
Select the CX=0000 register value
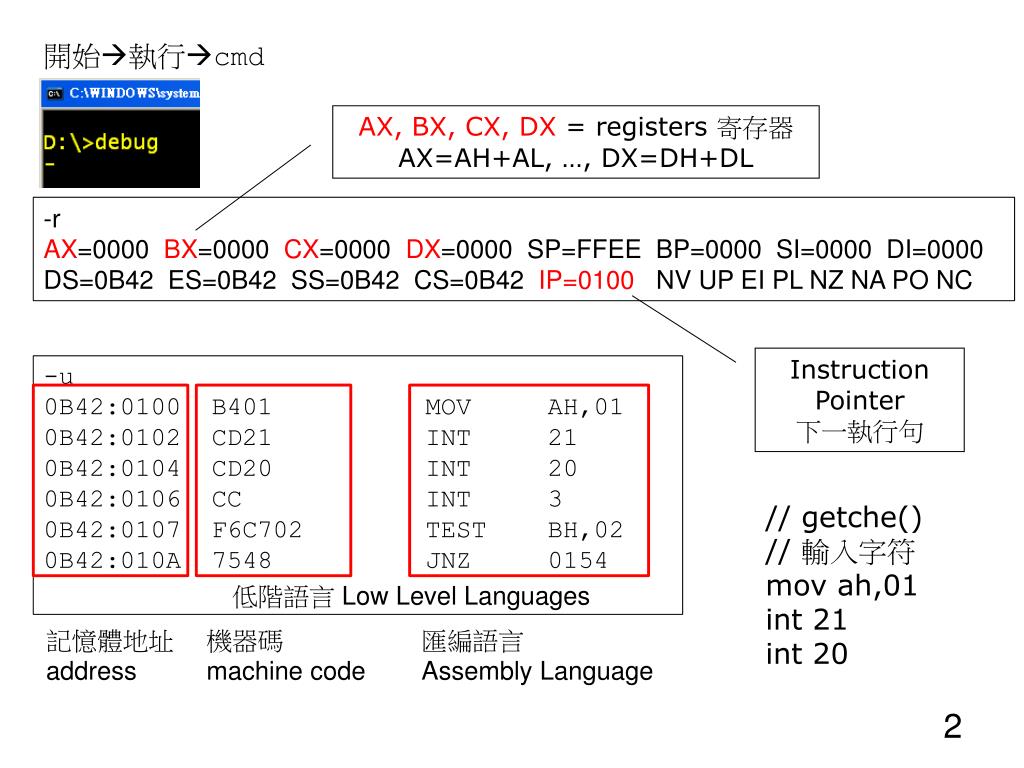click(x=337, y=249)
